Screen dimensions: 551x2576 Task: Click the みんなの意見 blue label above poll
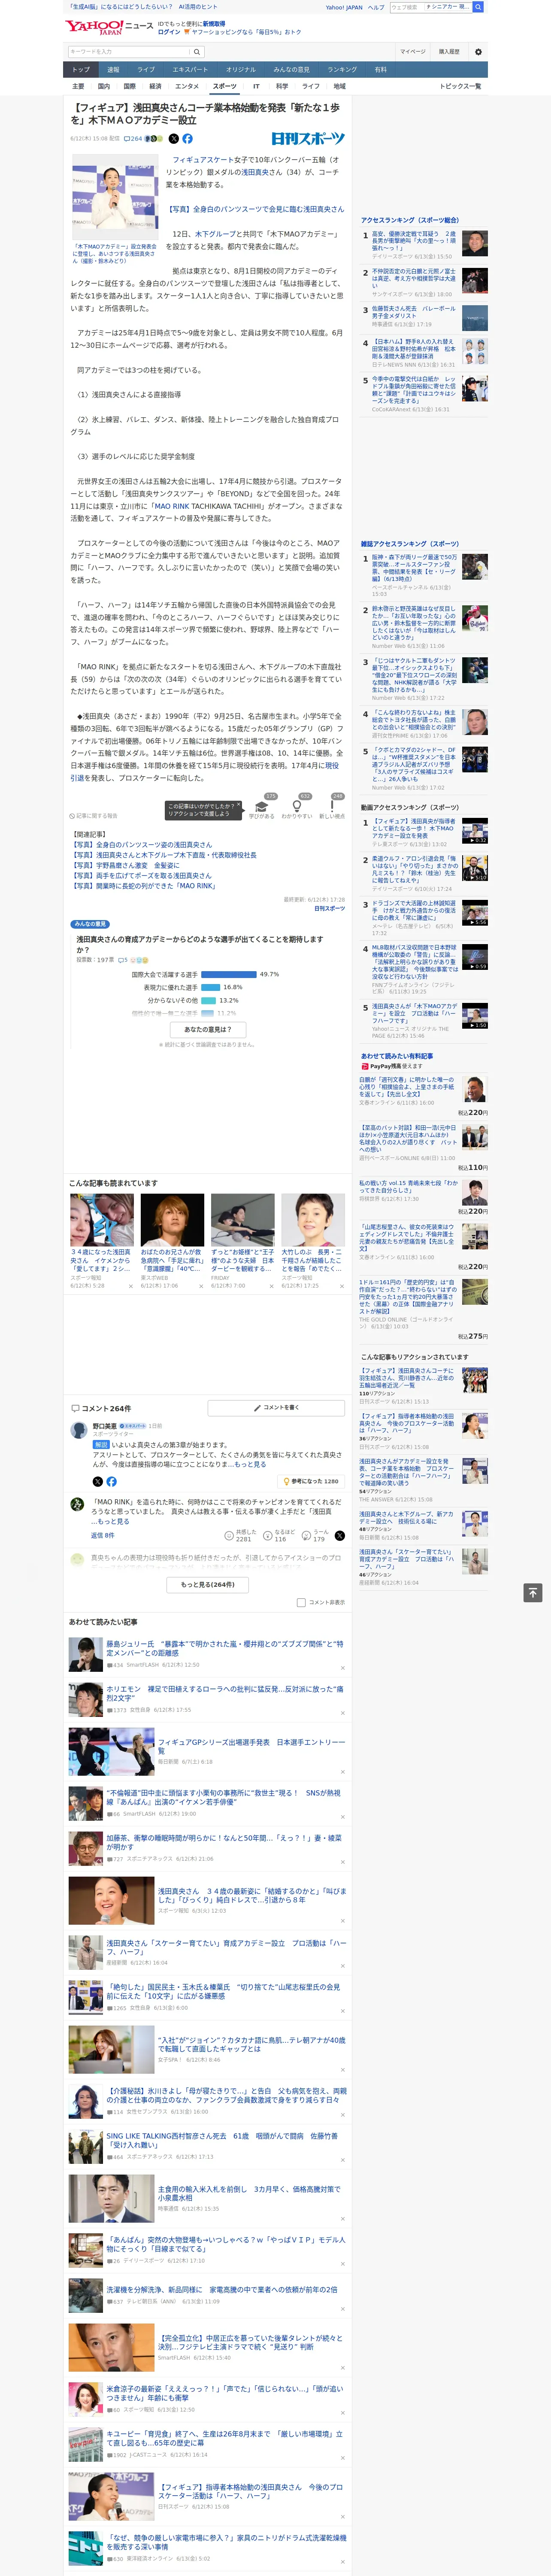[90, 923]
